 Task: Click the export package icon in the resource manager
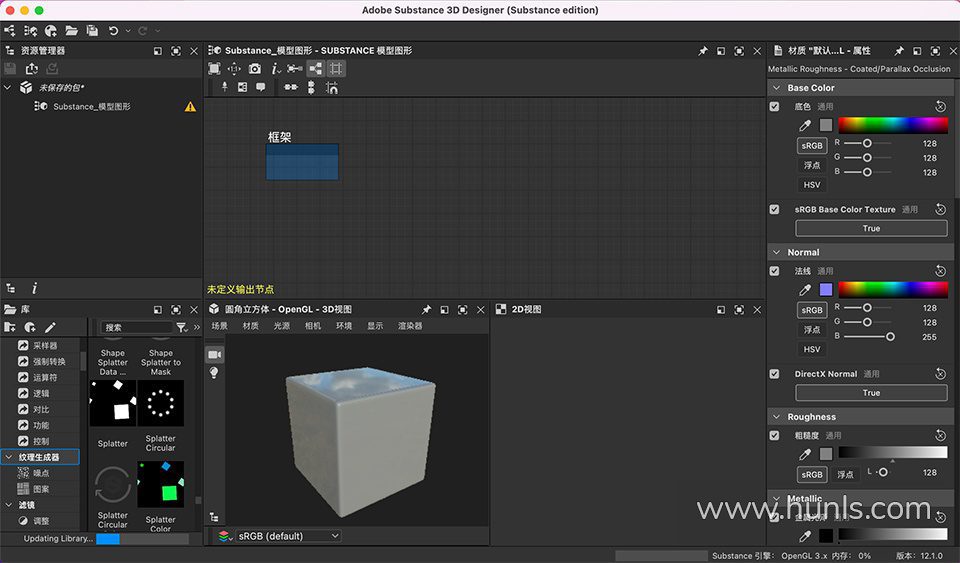(x=32, y=69)
